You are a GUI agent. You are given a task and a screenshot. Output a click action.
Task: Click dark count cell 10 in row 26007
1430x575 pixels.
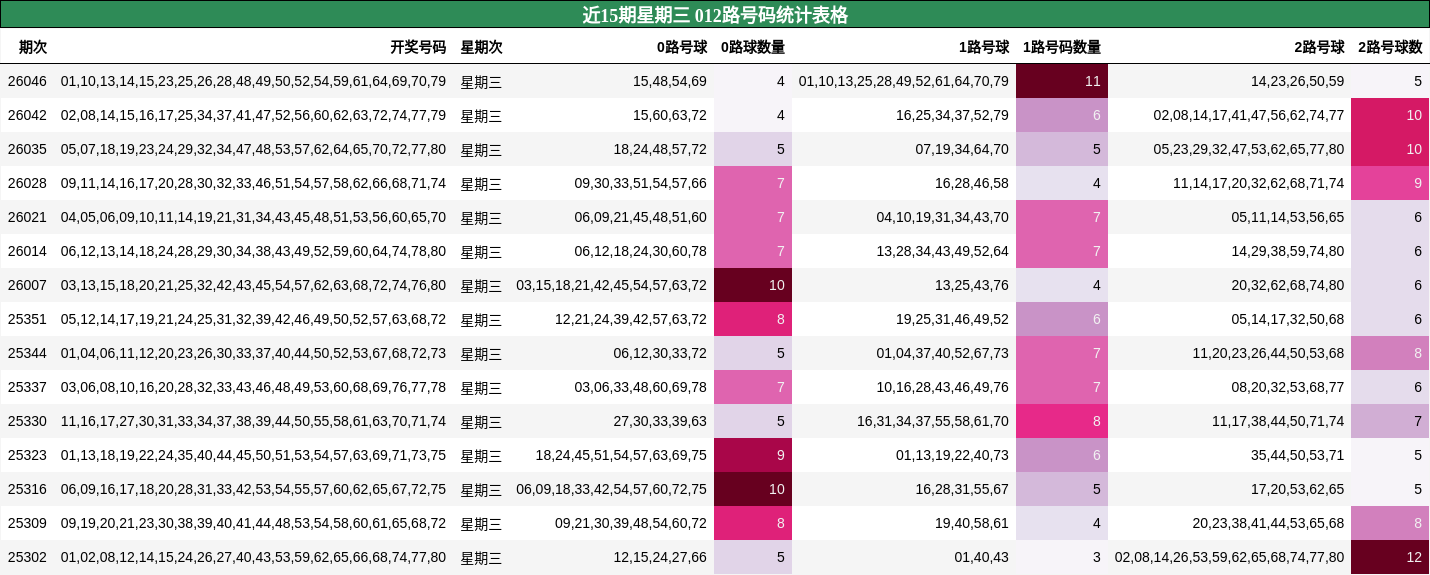coord(753,285)
